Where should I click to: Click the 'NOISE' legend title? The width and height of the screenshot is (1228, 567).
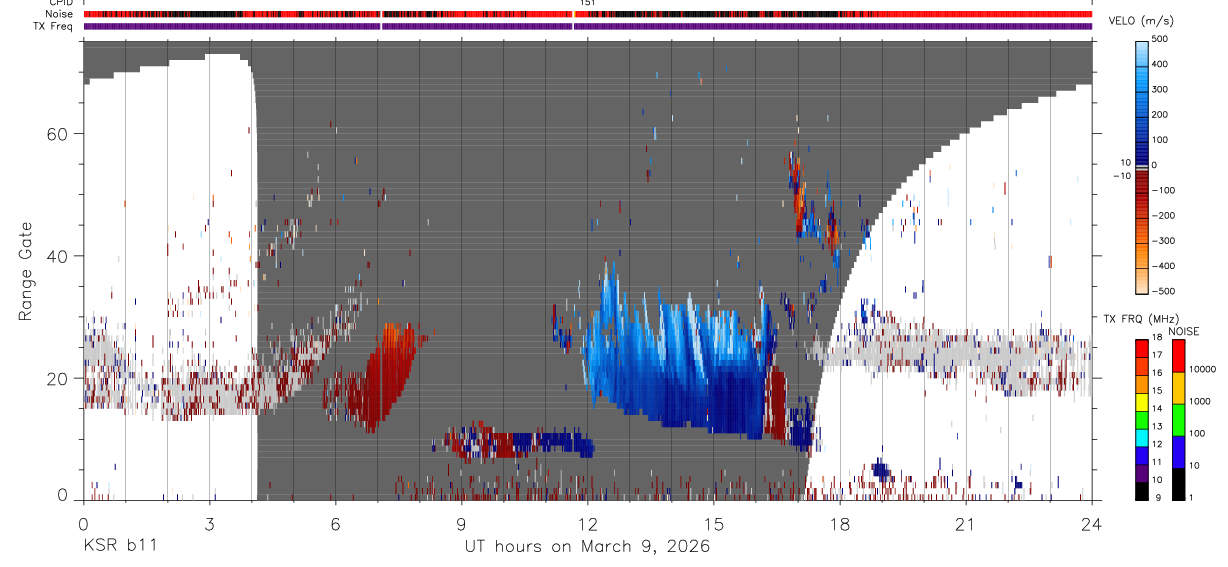coord(1182,331)
